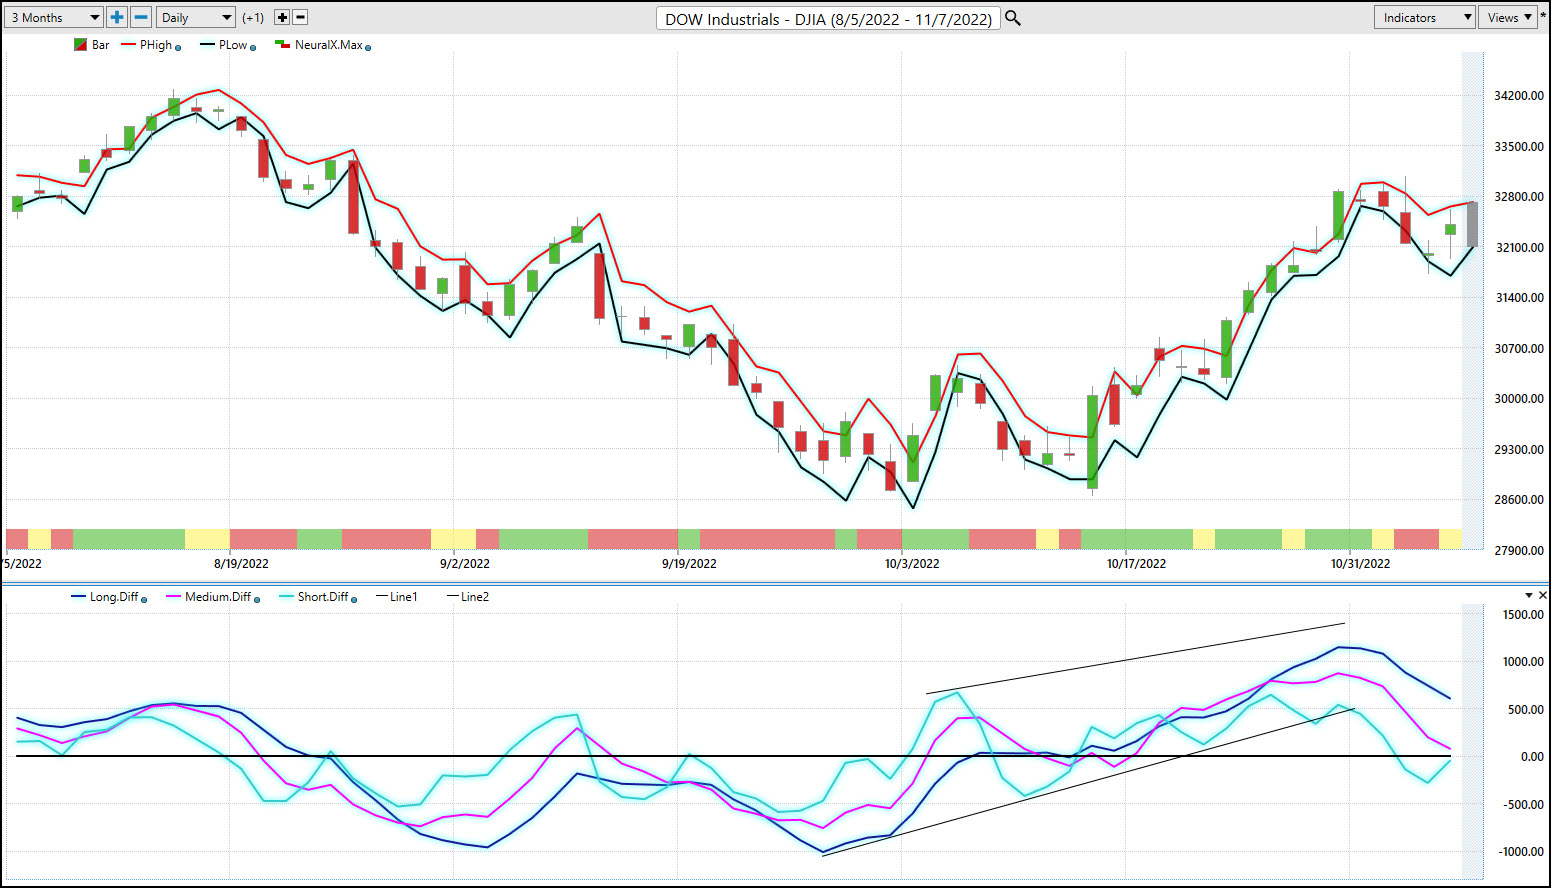Click the Medium.Diff legend label
The width and height of the screenshot is (1551, 888).
coord(218,597)
